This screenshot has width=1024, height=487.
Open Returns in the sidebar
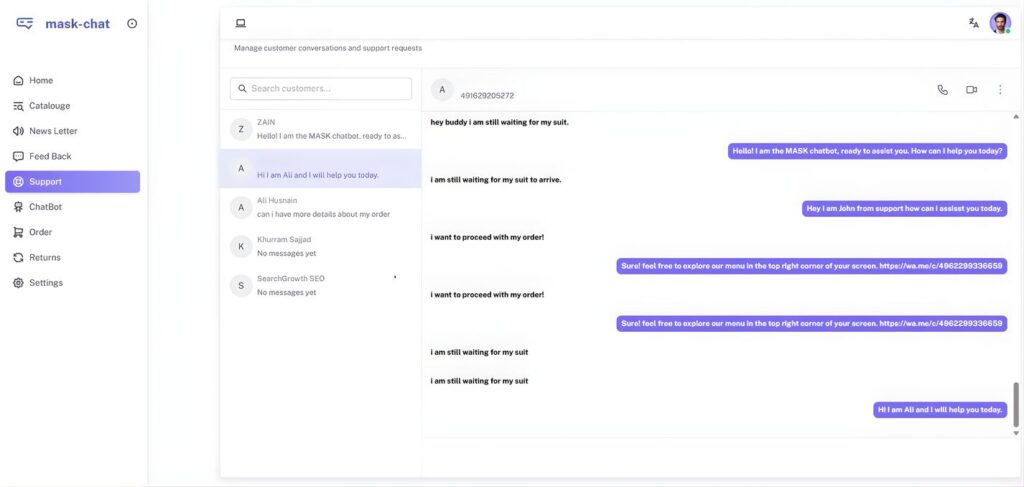tap(44, 257)
